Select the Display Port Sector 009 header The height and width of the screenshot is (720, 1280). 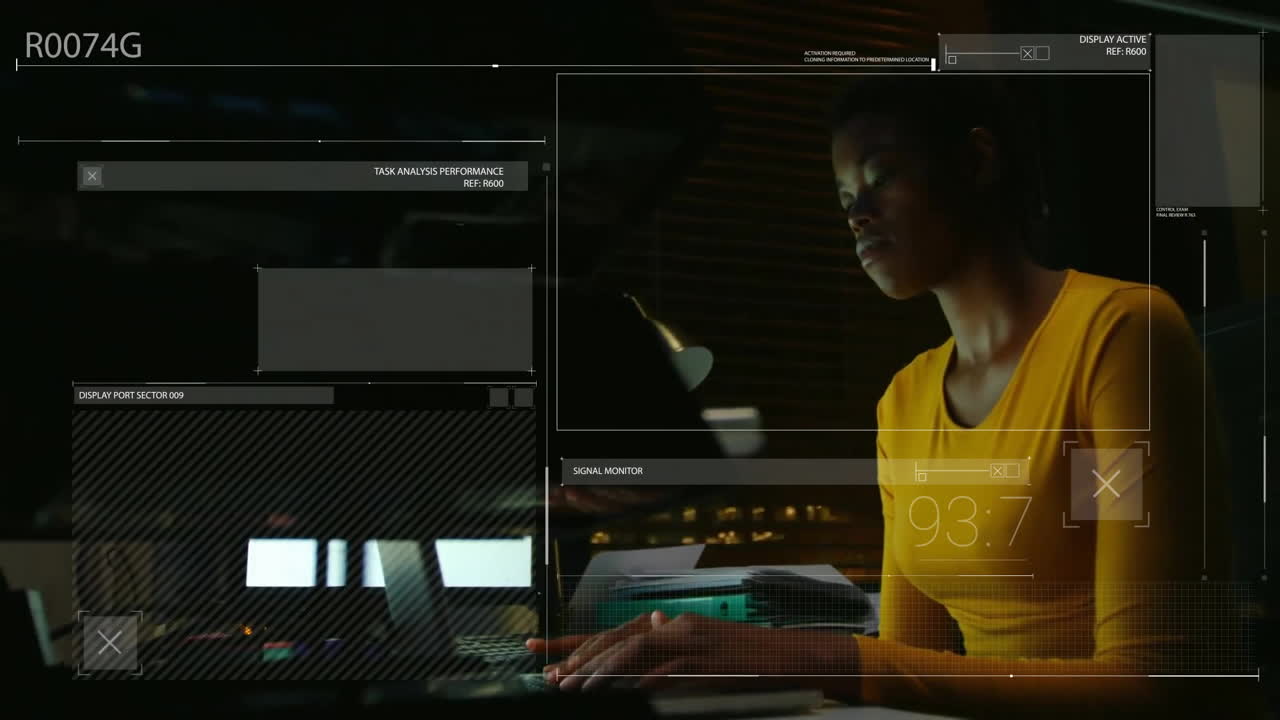tap(131, 395)
